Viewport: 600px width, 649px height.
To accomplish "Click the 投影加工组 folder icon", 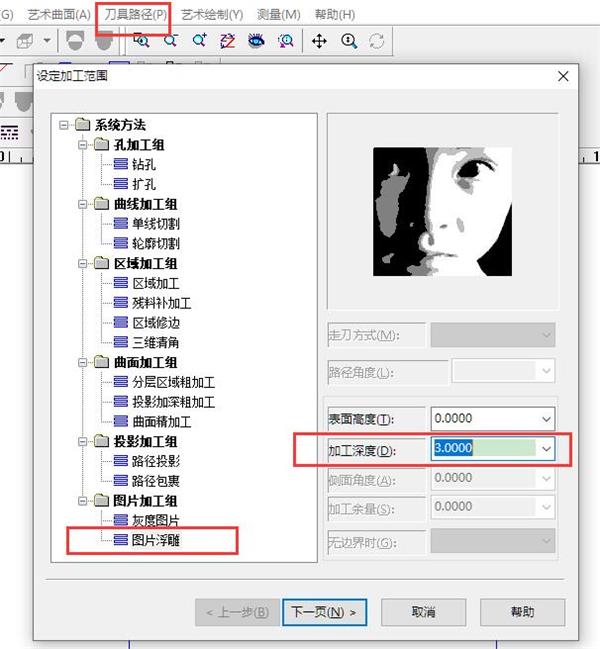I will pyautogui.click(x=101, y=441).
